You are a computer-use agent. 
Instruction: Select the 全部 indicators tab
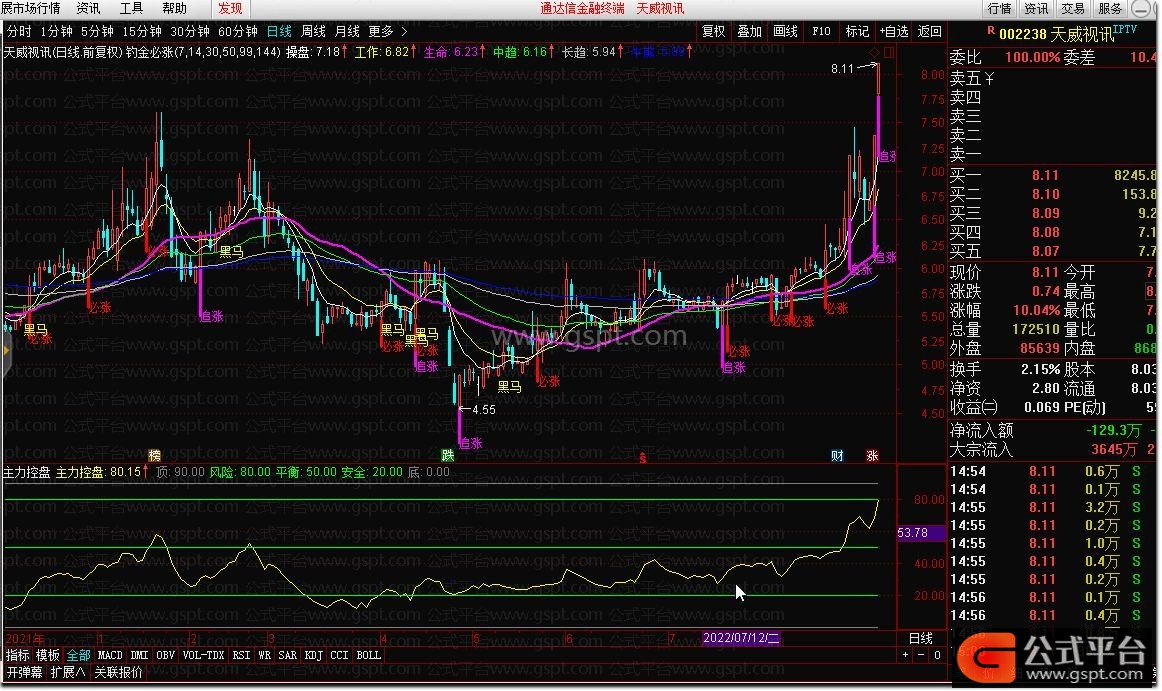(79, 655)
